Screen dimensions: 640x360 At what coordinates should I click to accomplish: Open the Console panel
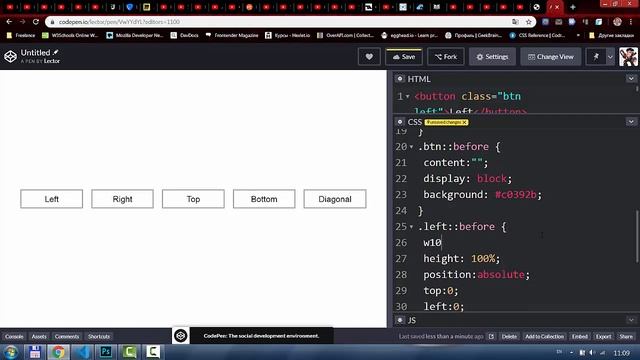(x=14, y=336)
